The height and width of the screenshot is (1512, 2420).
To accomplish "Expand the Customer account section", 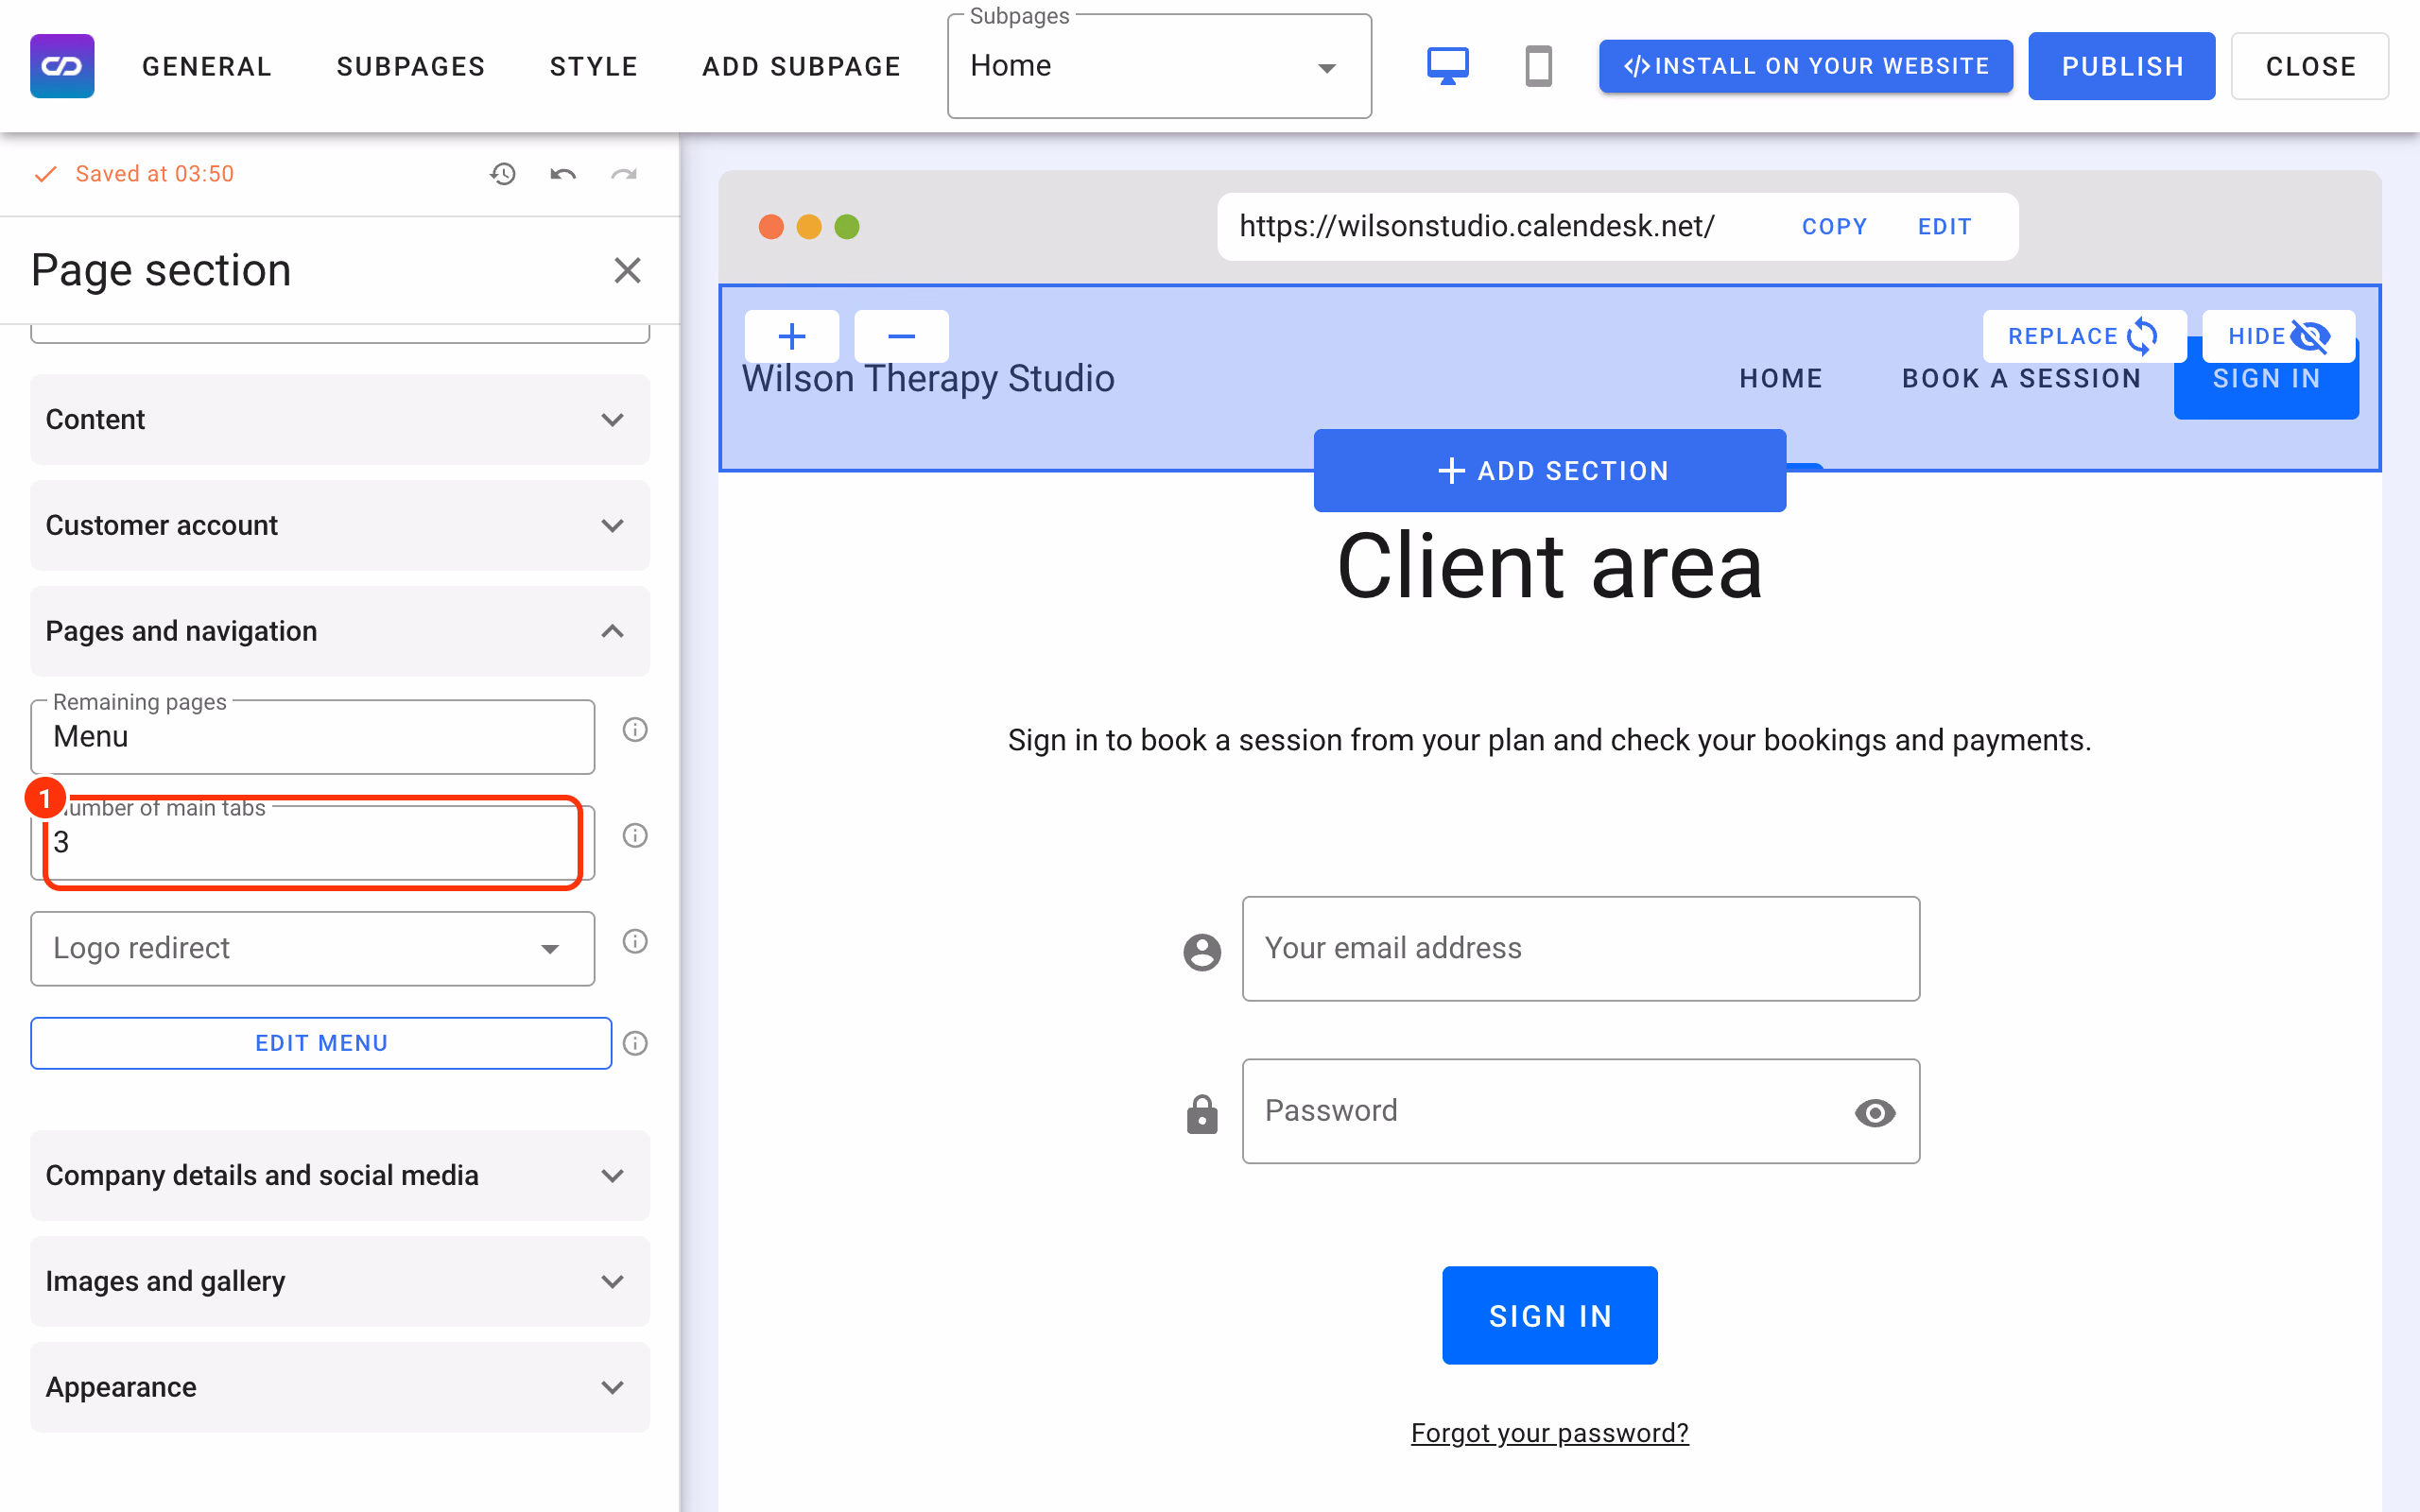I will [340, 525].
